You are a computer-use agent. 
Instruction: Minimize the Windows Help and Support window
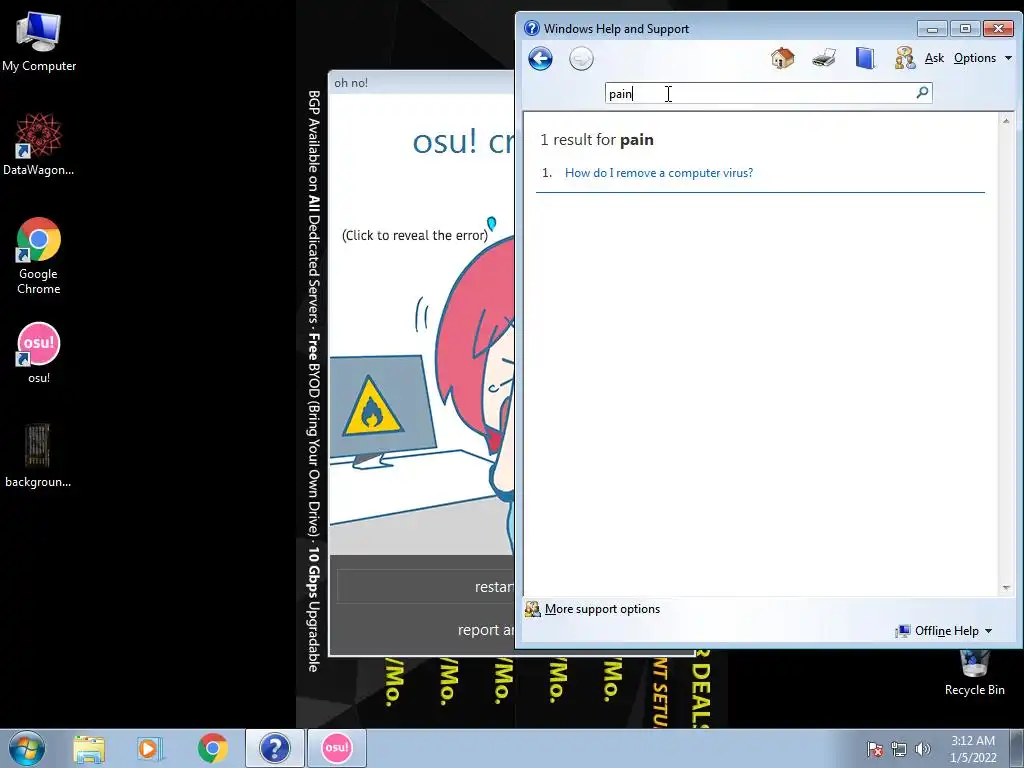click(932, 29)
